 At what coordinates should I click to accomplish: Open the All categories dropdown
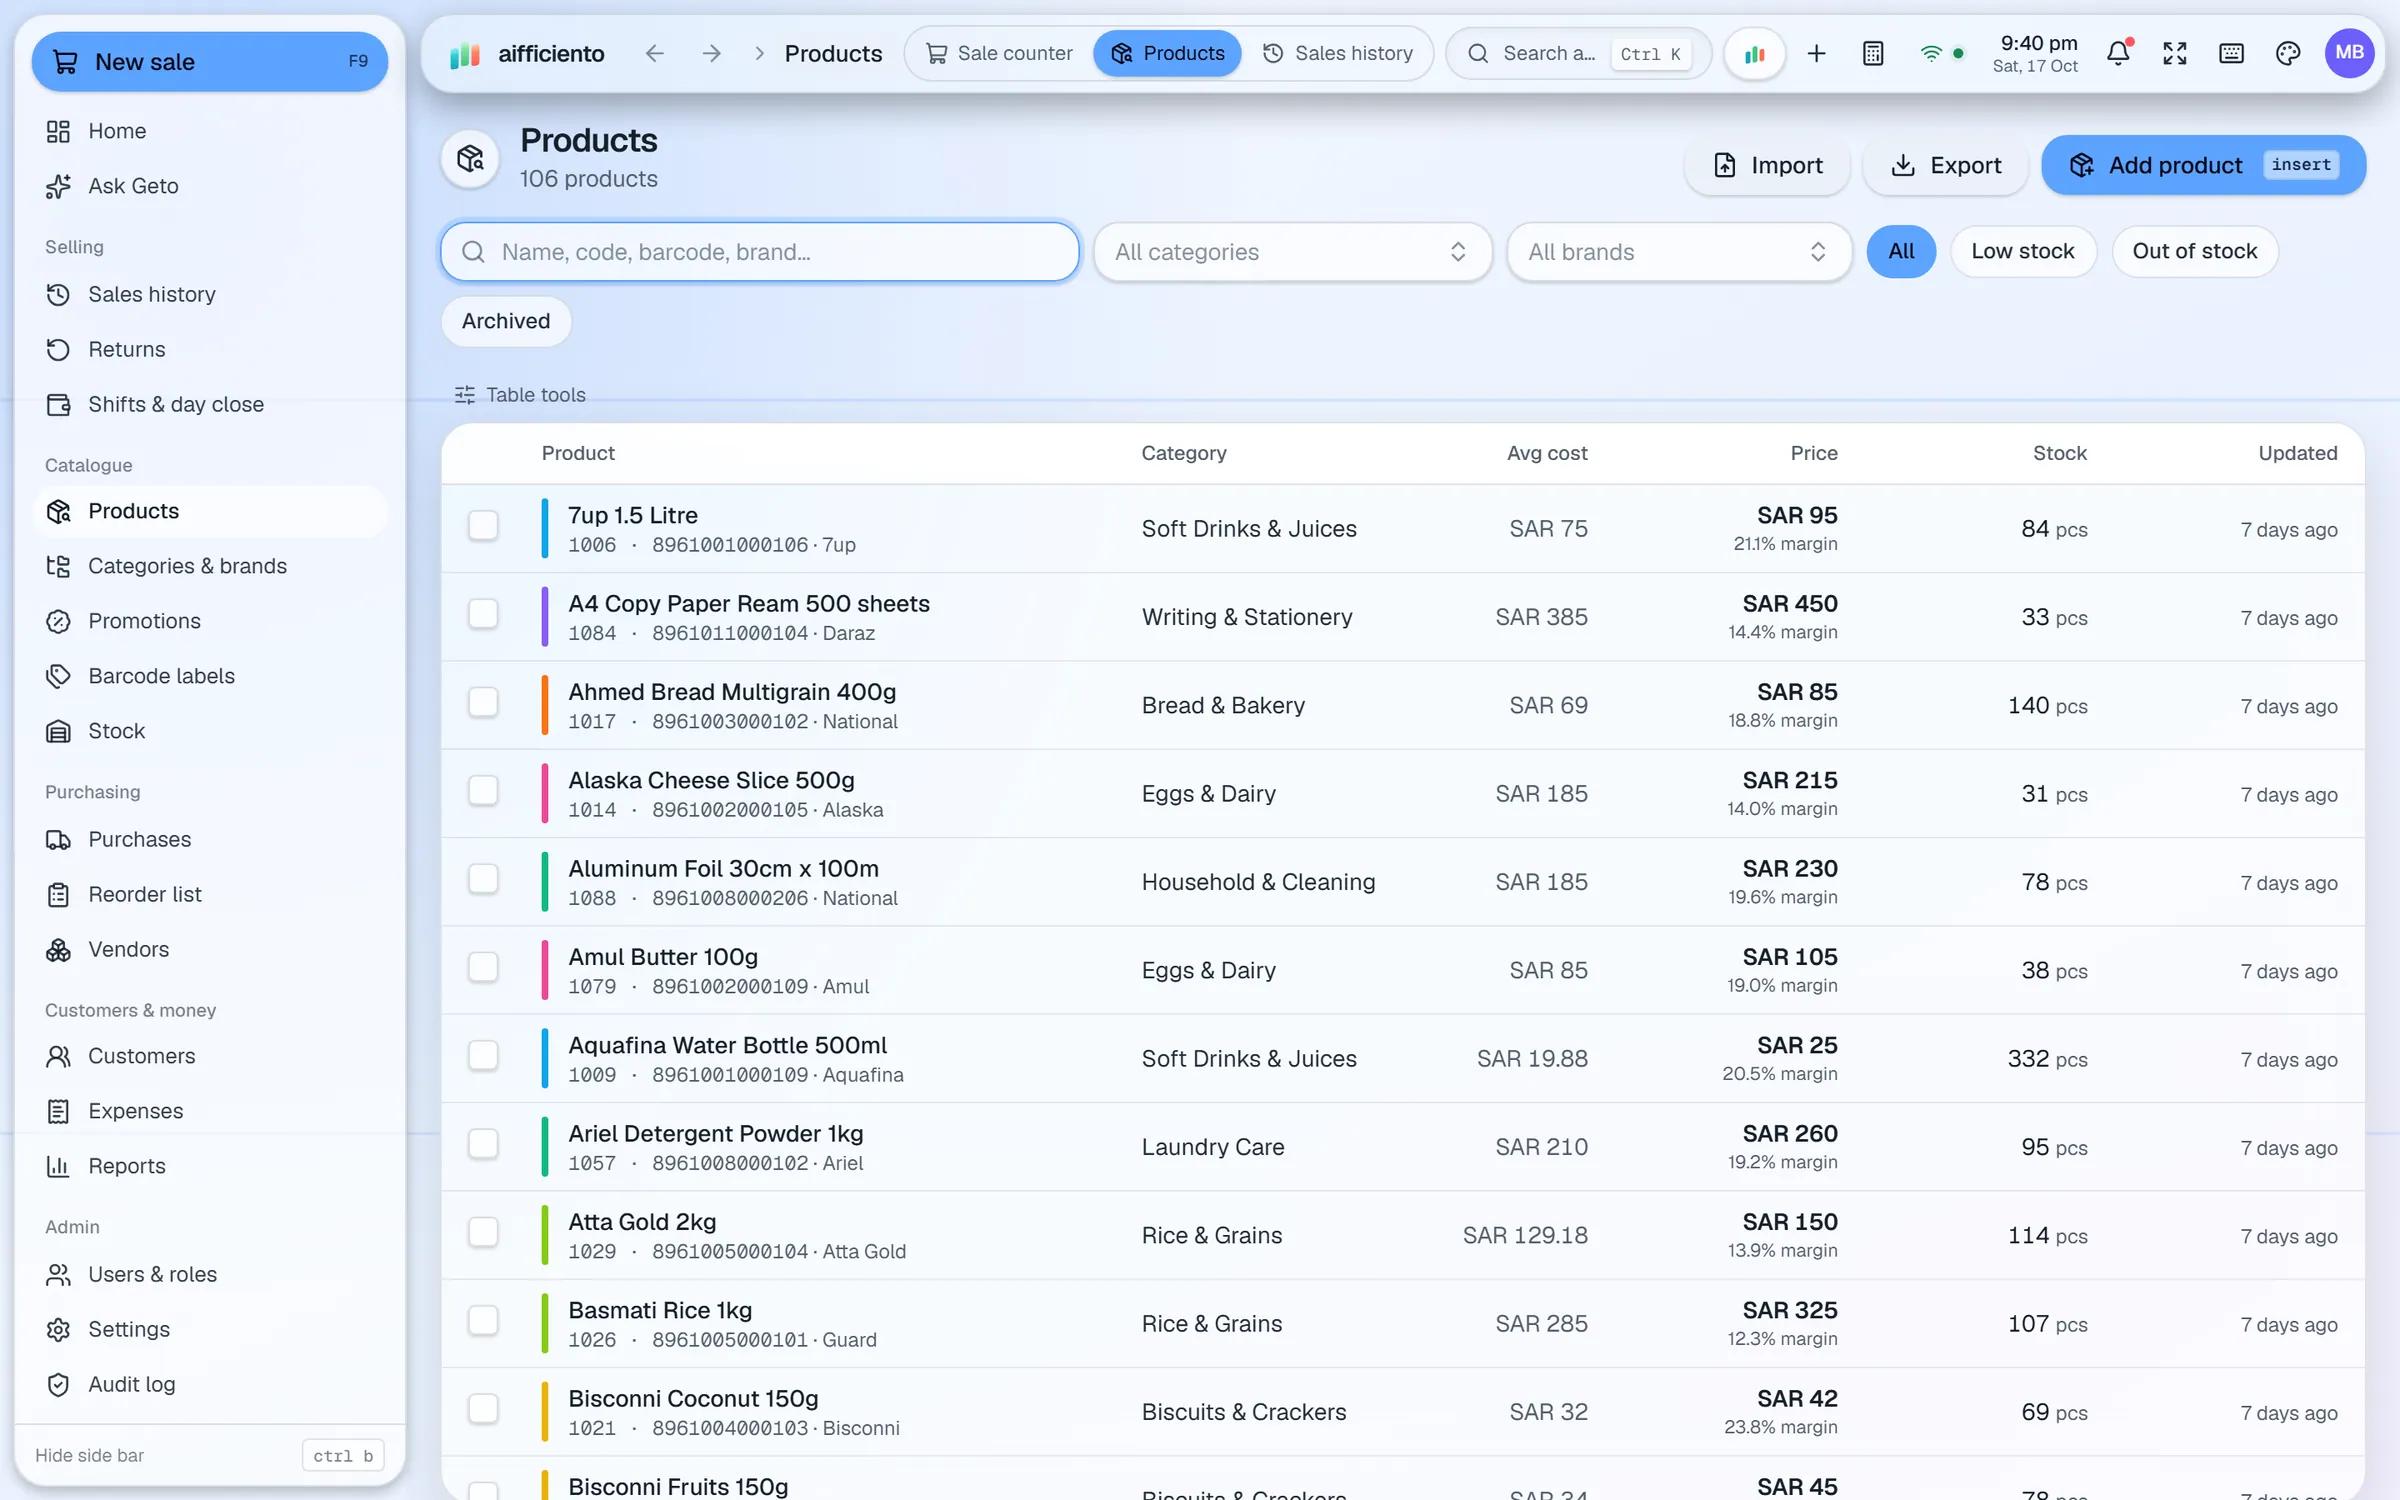coord(1292,252)
